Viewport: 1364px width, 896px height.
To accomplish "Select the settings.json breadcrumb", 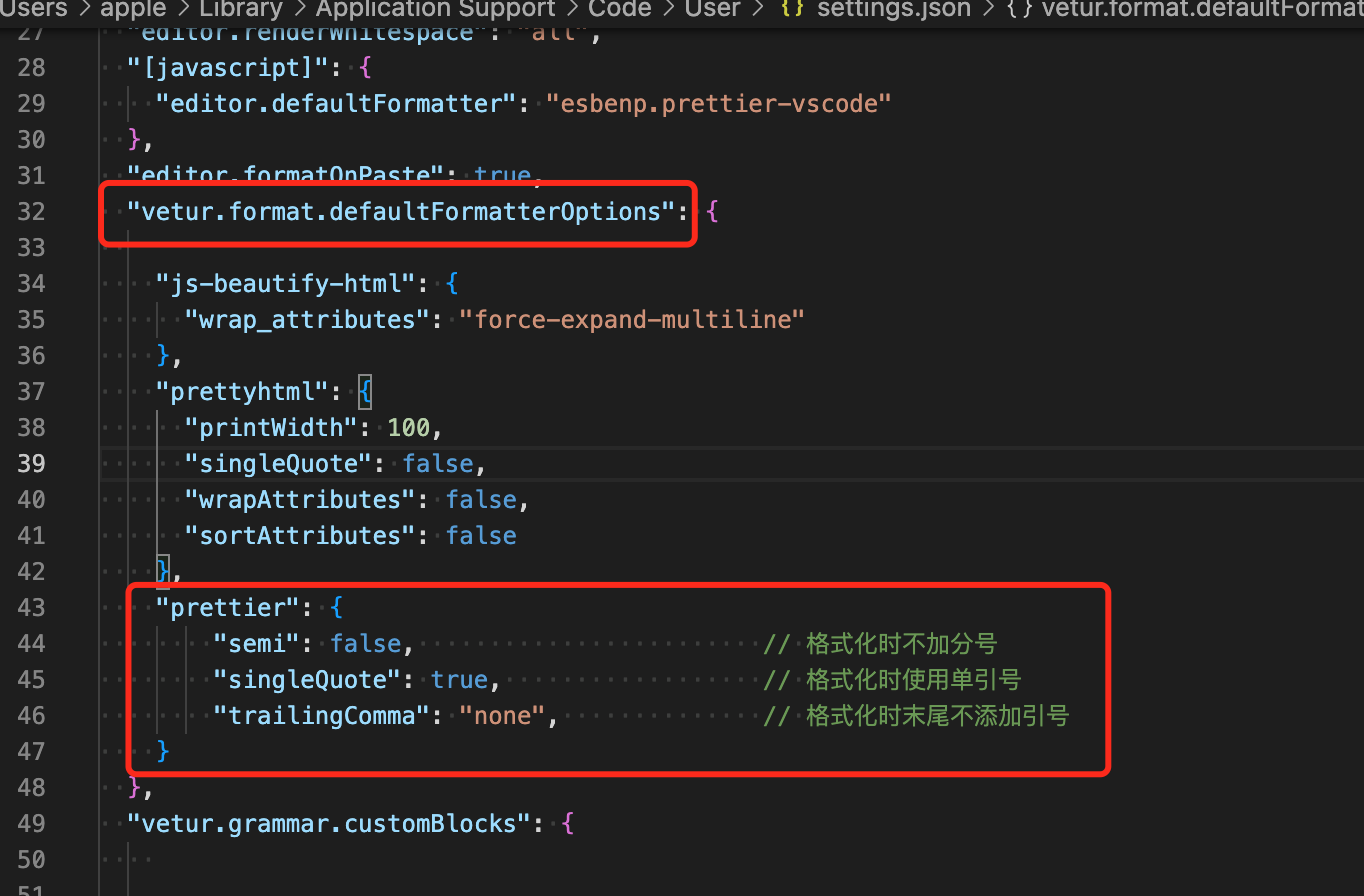I will point(893,9).
